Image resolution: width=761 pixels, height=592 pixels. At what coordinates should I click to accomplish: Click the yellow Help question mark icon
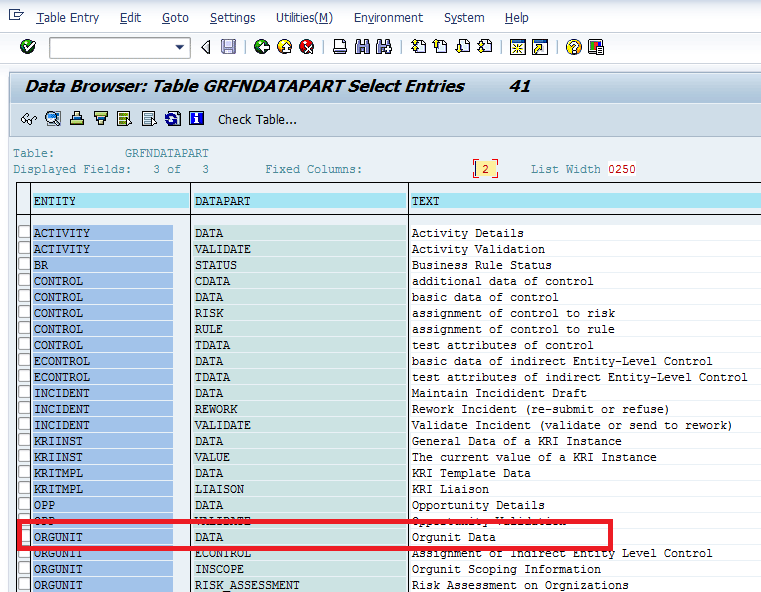pos(573,47)
